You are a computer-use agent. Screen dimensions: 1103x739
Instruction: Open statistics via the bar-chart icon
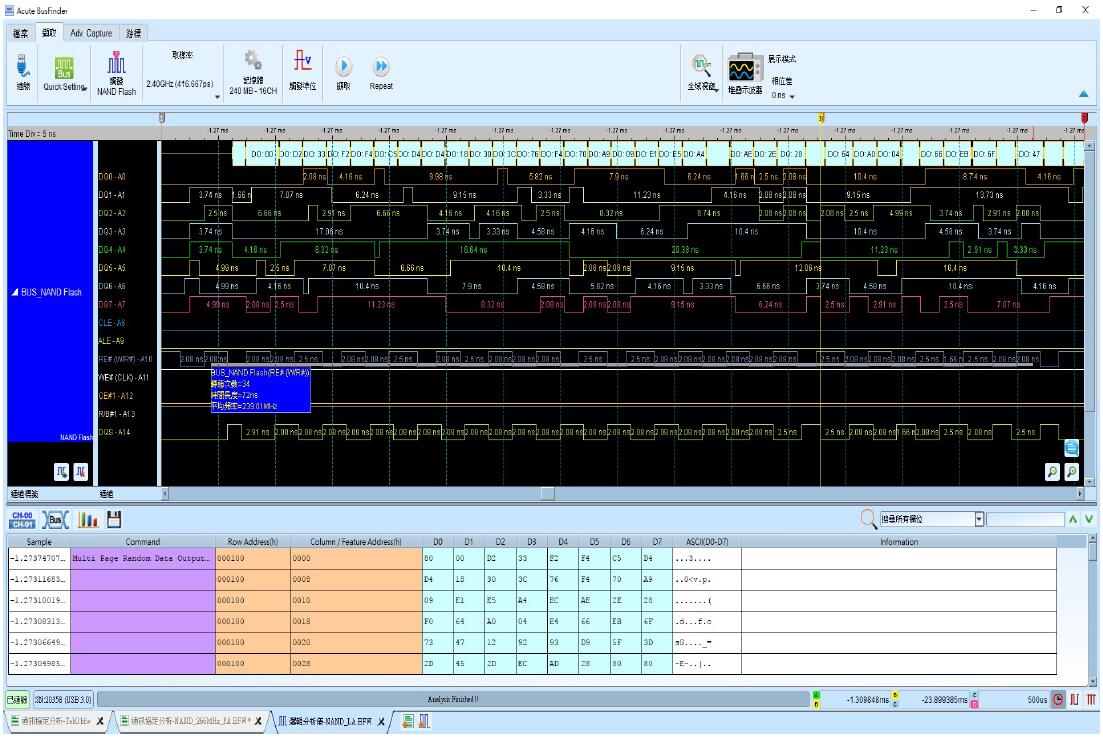[89, 518]
